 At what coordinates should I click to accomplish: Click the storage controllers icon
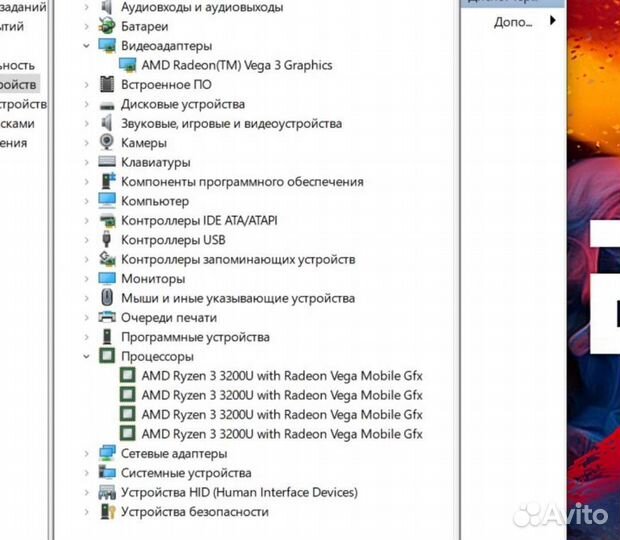[x=107, y=259]
